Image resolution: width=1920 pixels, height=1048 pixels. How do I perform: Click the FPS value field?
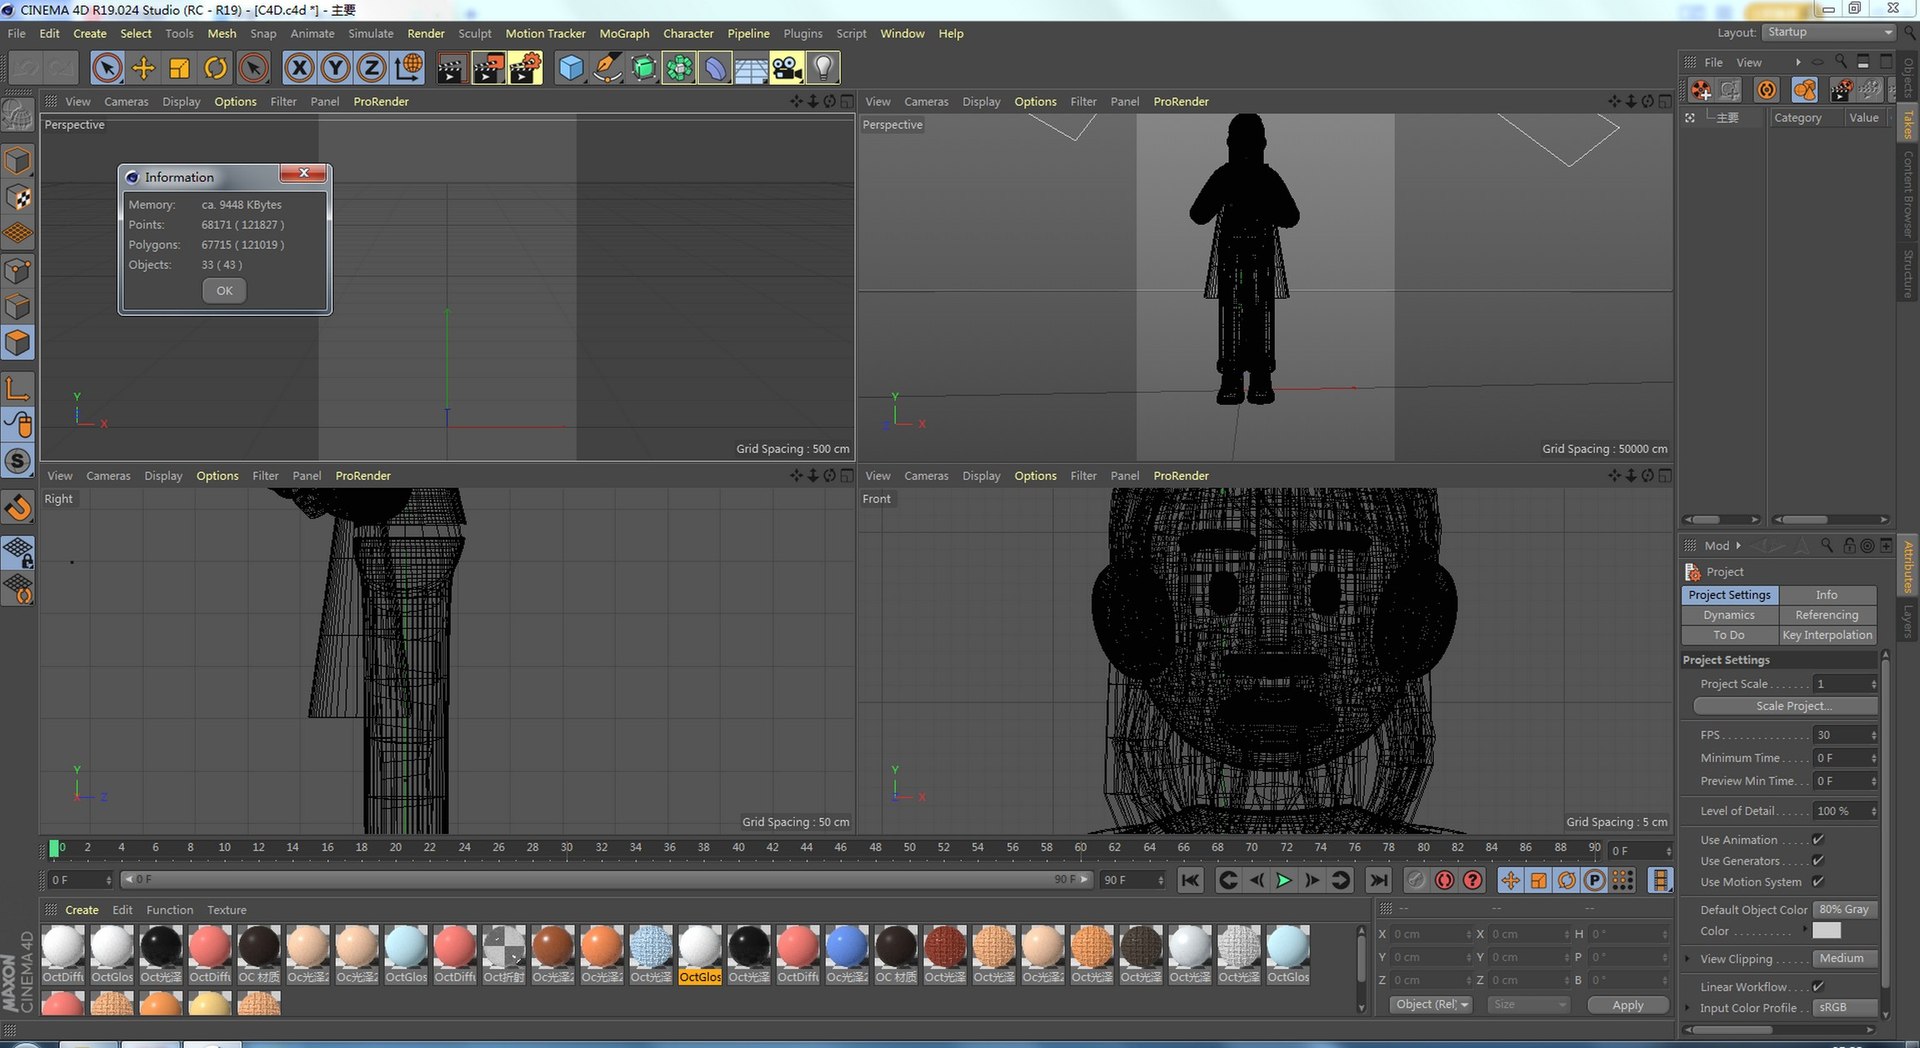(x=1841, y=735)
